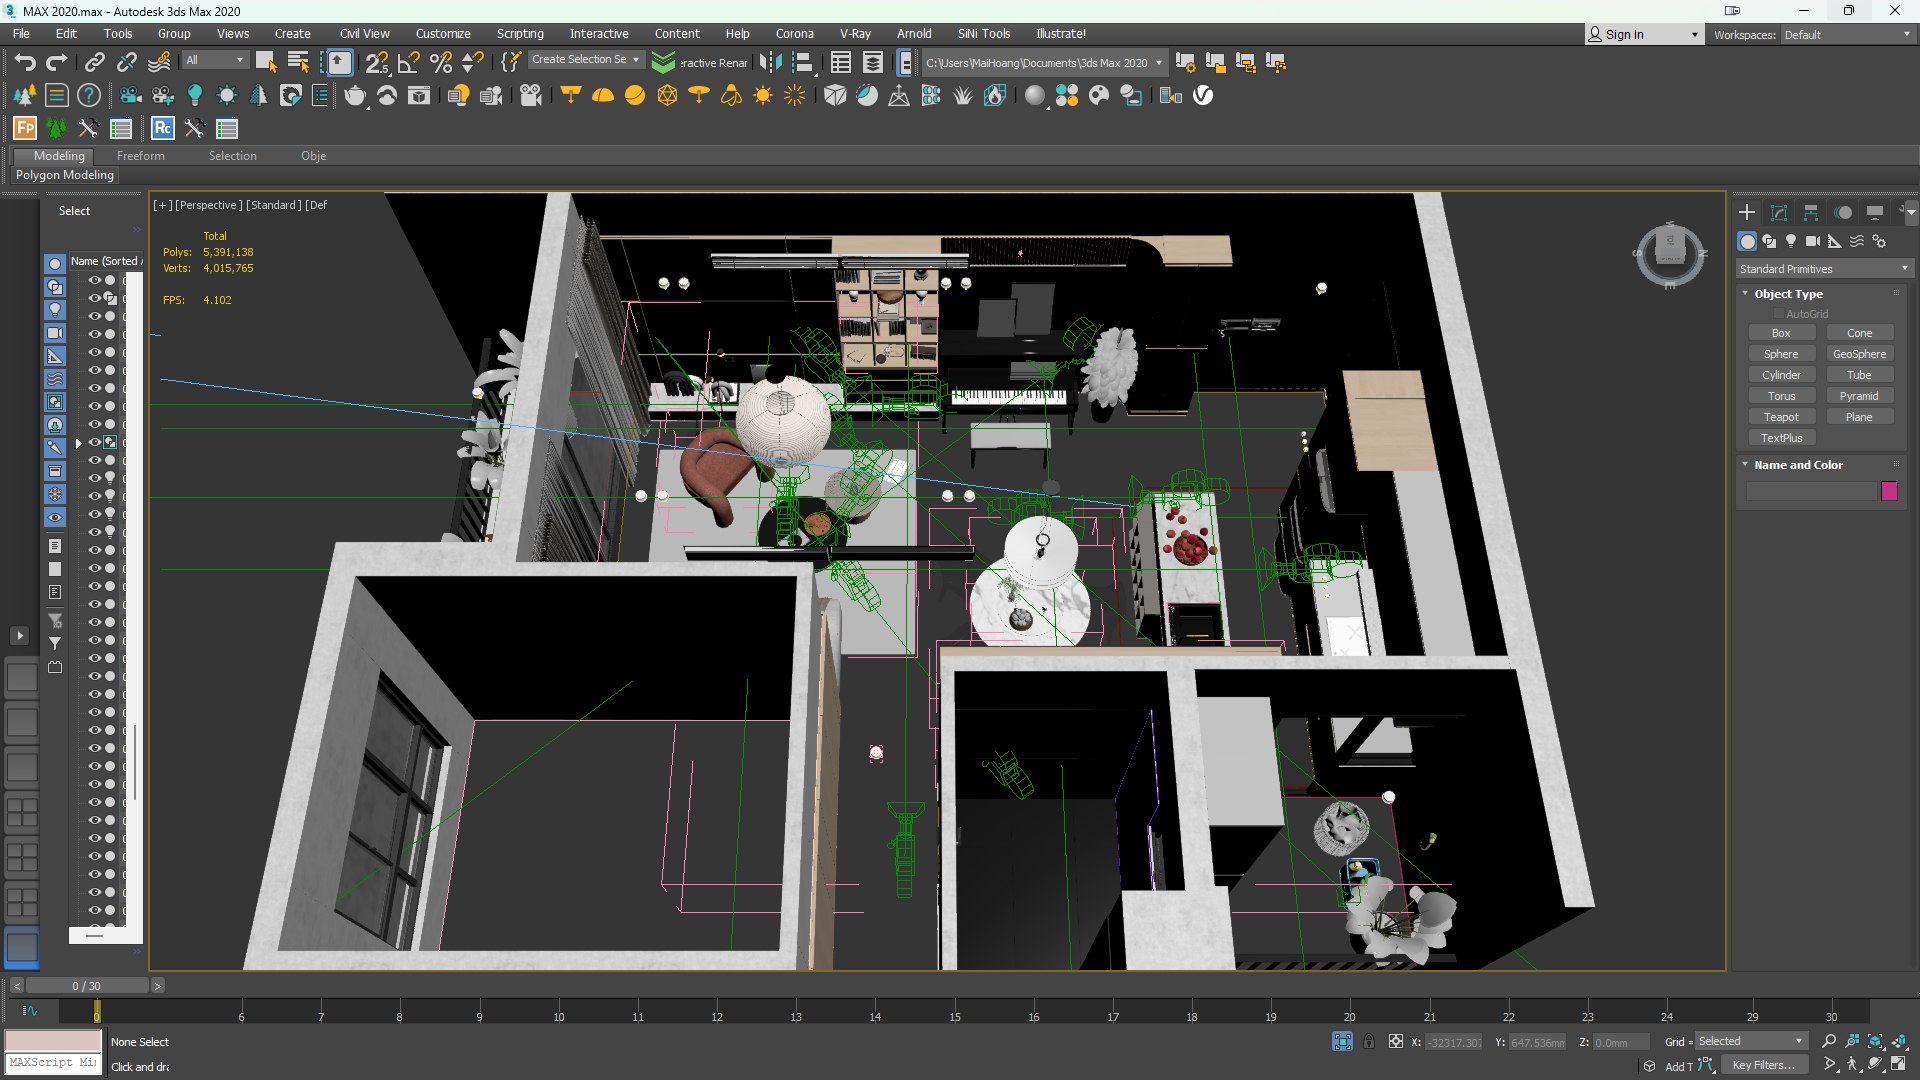Click the Key Filters button
1920x1080 pixels.
(x=1763, y=1065)
